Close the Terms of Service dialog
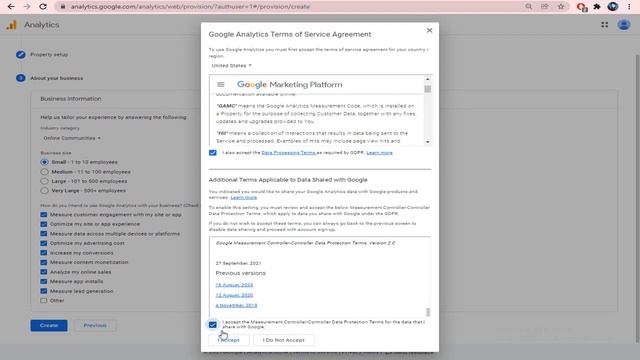Image resolution: width=640 pixels, height=360 pixels. tap(429, 30)
